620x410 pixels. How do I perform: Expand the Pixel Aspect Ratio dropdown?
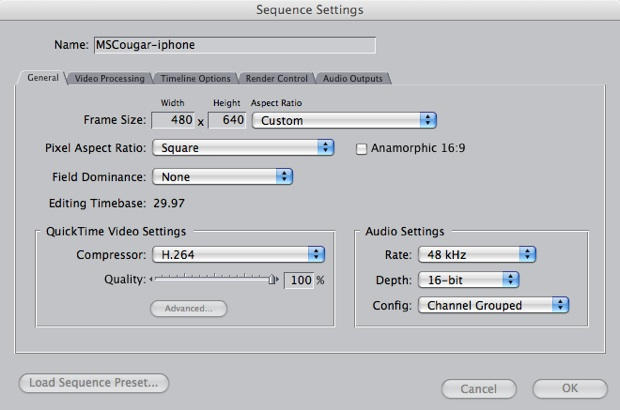point(242,148)
